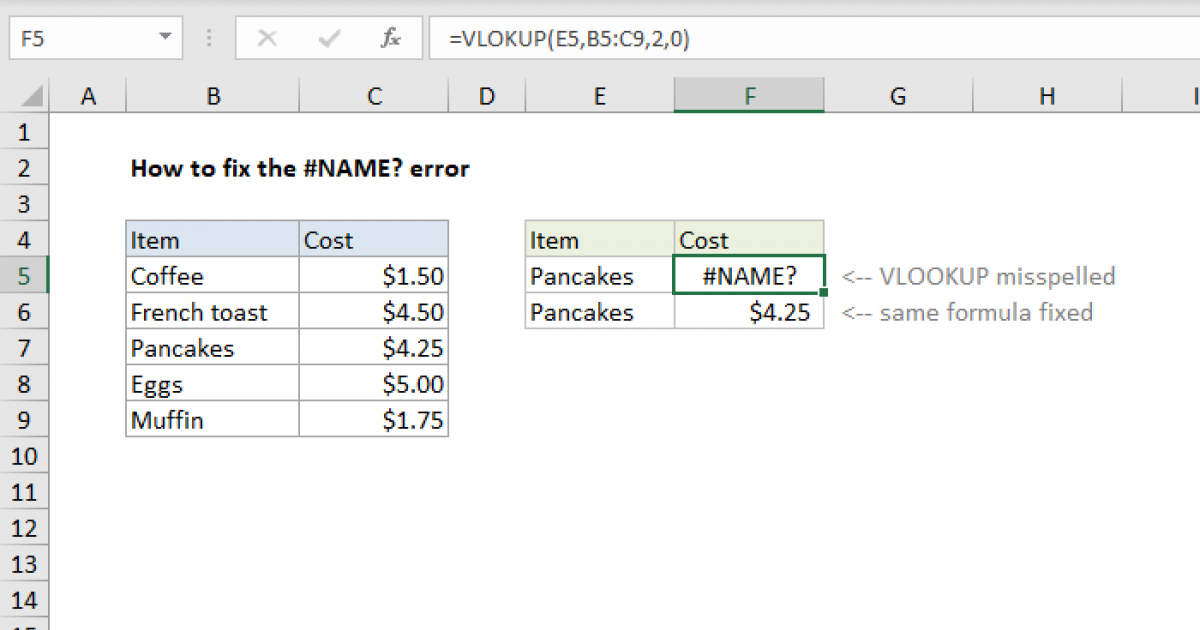Click the title cell about #NAME? error
Image resolution: width=1200 pixels, height=630 pixels.
point(299,168)
